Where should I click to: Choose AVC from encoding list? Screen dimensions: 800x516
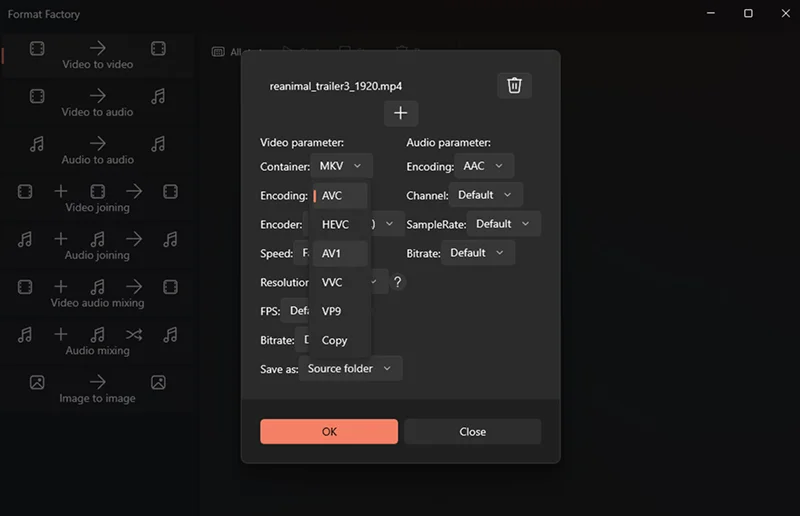[340, 195]
